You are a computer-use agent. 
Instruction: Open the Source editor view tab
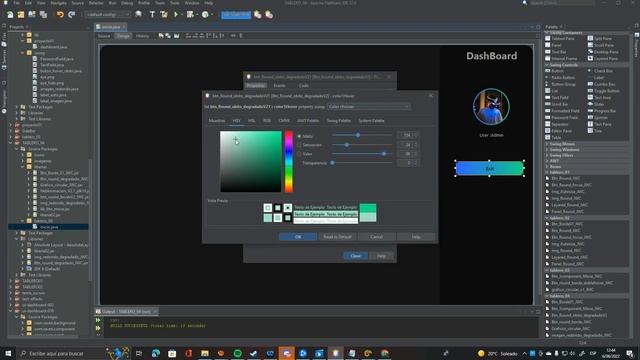tap(104, 36)
